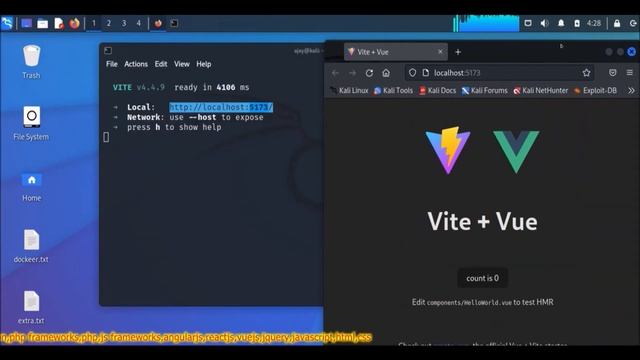Switch to workspace 1
Screen dimensions: 640x360
click(x=93, y=23)
